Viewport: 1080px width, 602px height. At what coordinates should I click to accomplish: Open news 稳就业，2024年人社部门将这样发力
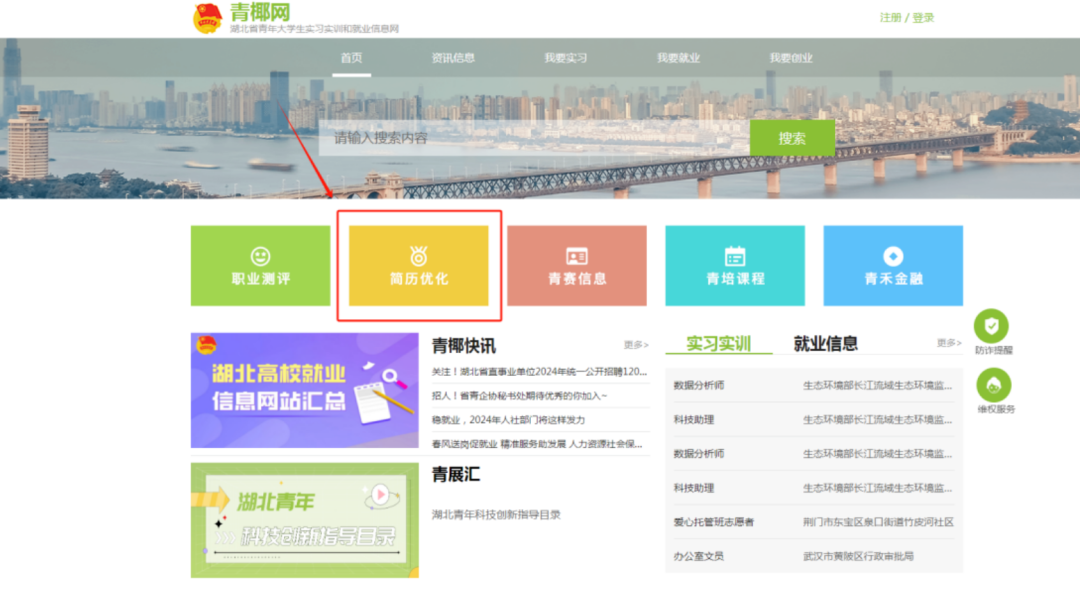(x=508, y=419)
